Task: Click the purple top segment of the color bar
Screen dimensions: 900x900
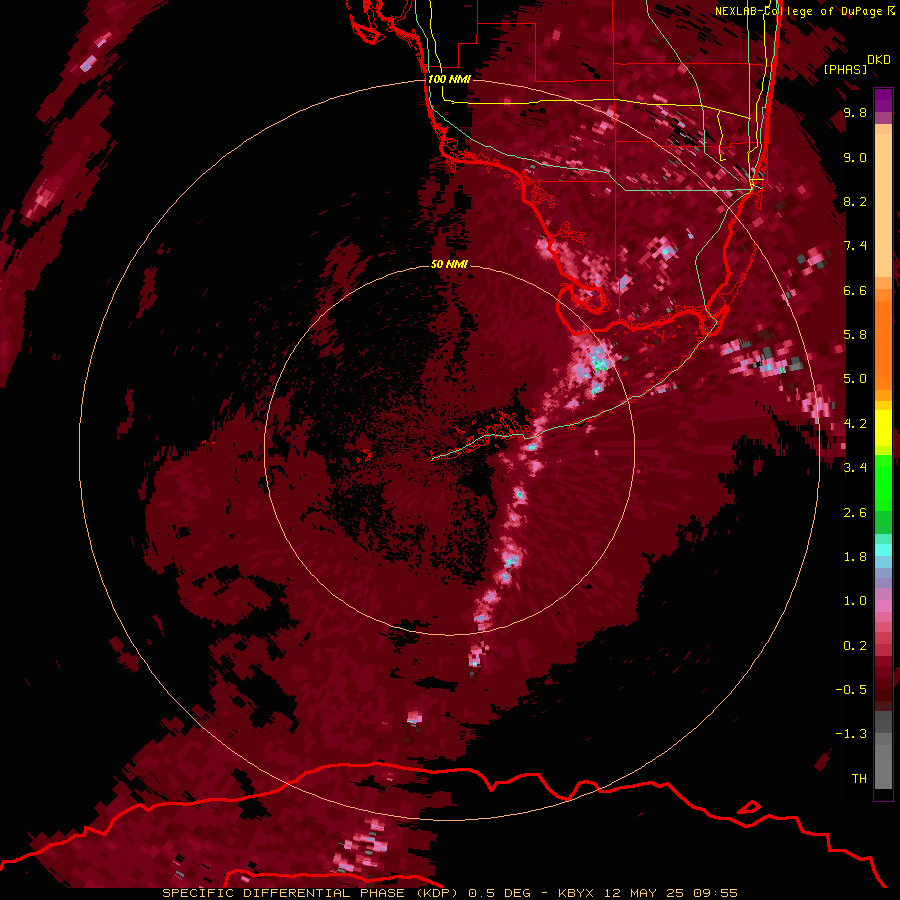Action: coord(883,100)
